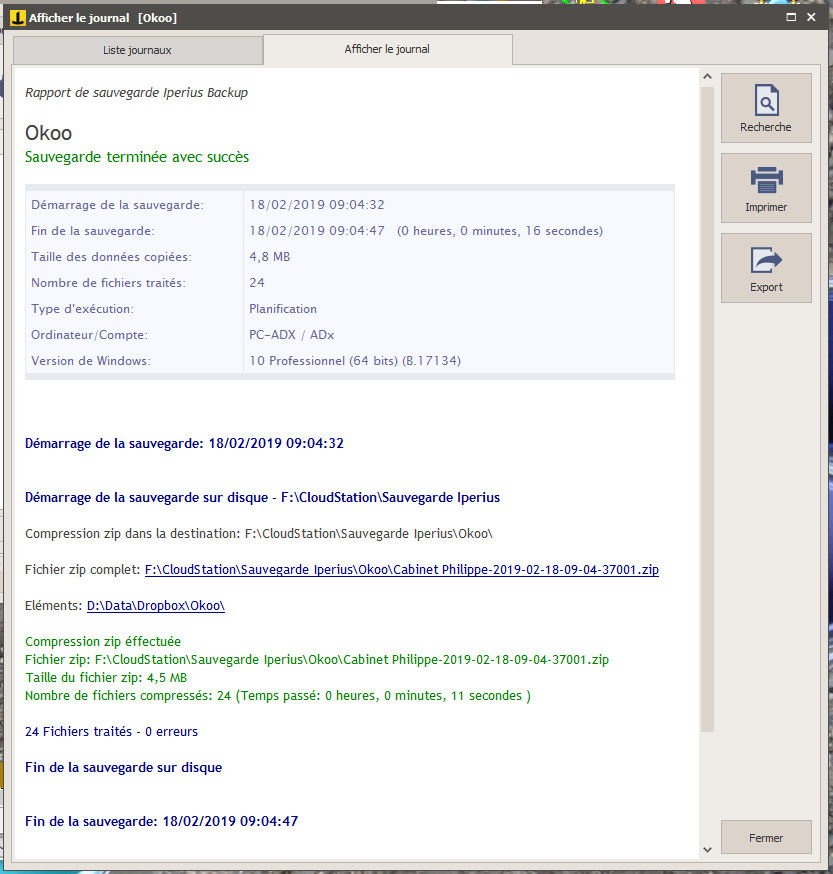
Task: Close the window with the title bar X
Action: (x=816, y=17)
